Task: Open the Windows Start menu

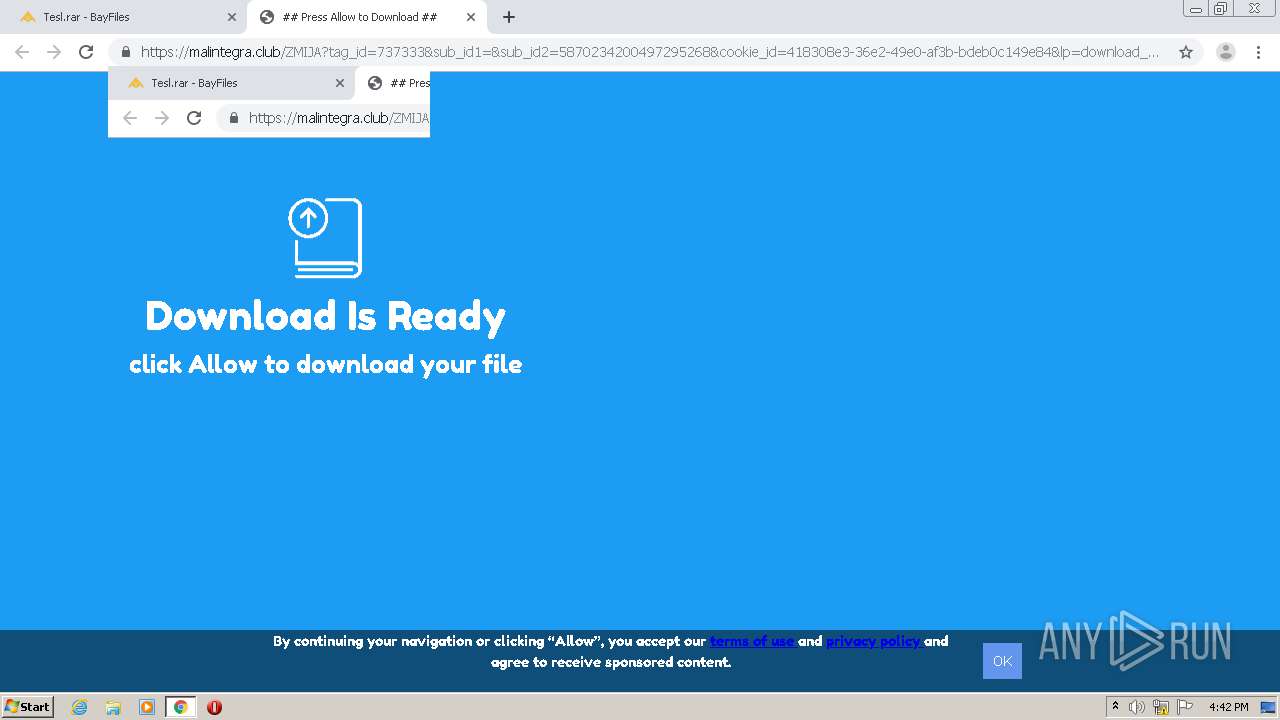Action: pyautogui.click(x=28, y=706)
